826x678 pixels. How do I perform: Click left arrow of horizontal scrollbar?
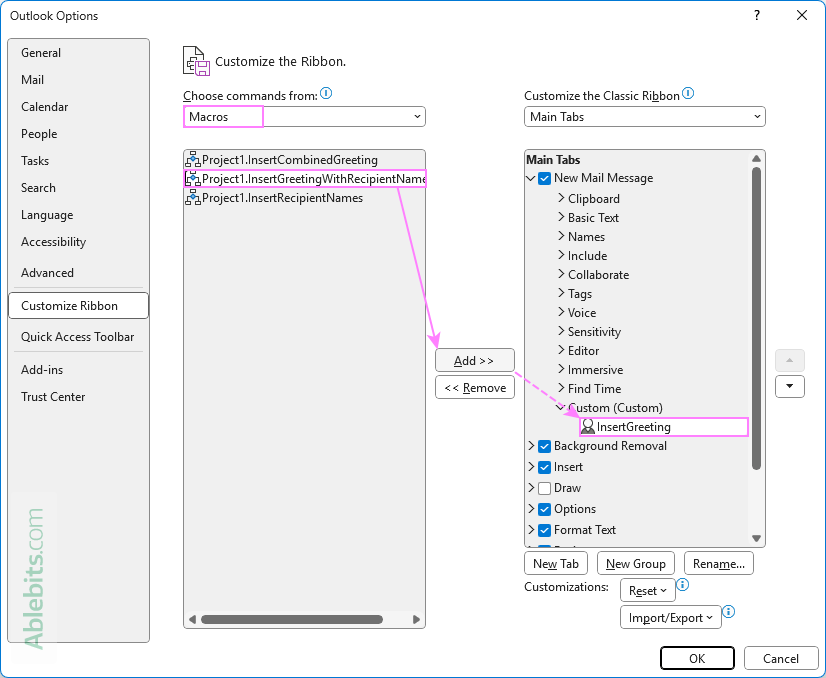point(192,620)
